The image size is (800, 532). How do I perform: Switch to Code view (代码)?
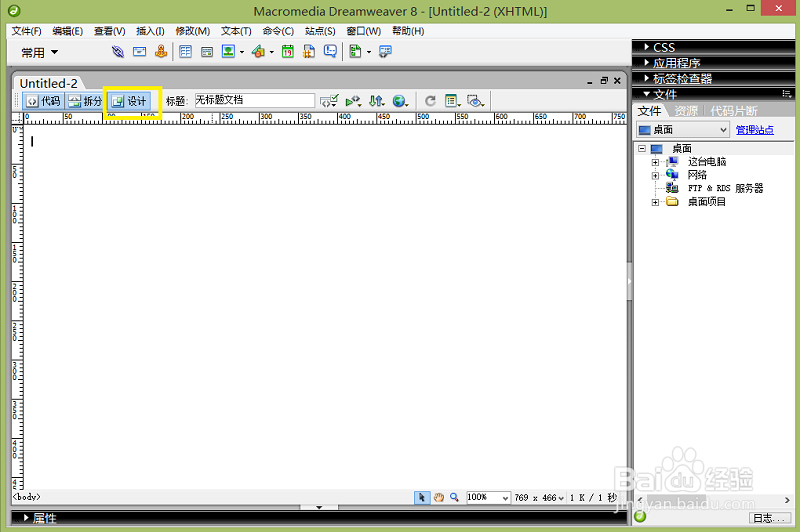click(x=43, y=101)
